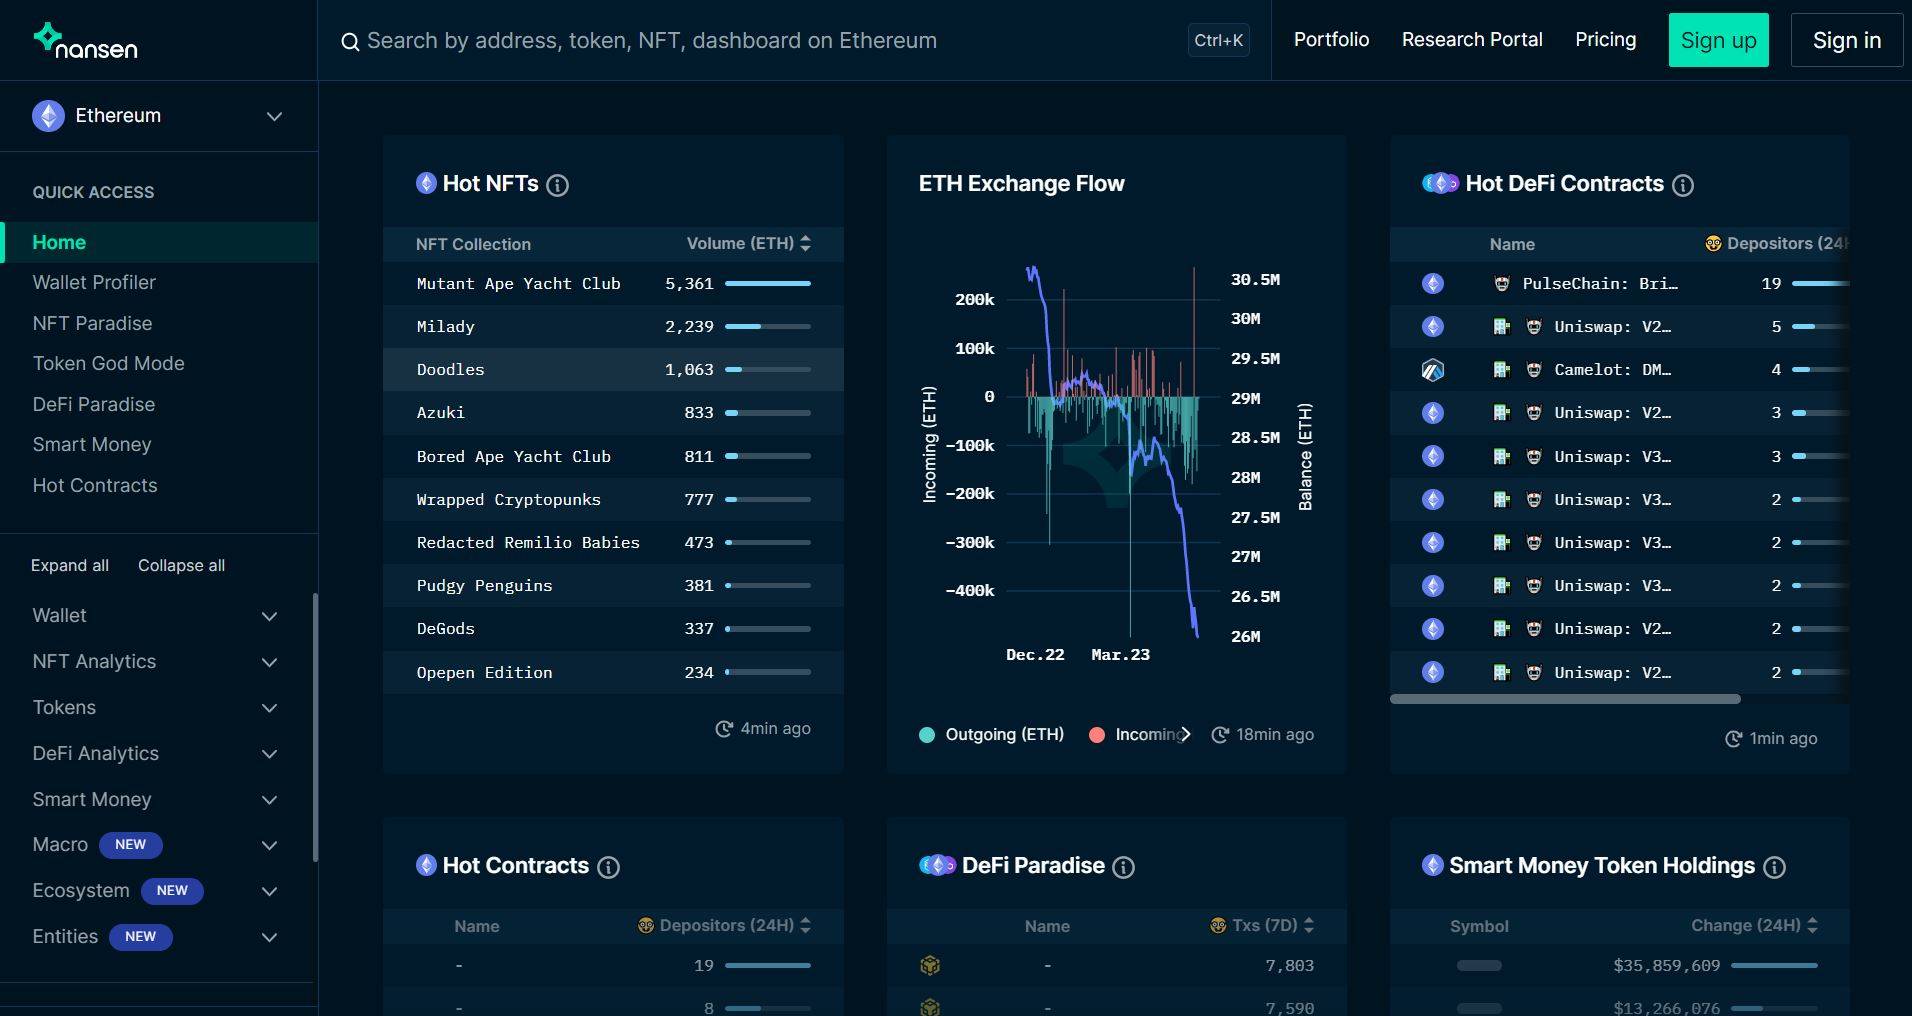Expand the NFT Analytics sidebar section
This screenshot has height=1016, width=1912.
[155, 662]
